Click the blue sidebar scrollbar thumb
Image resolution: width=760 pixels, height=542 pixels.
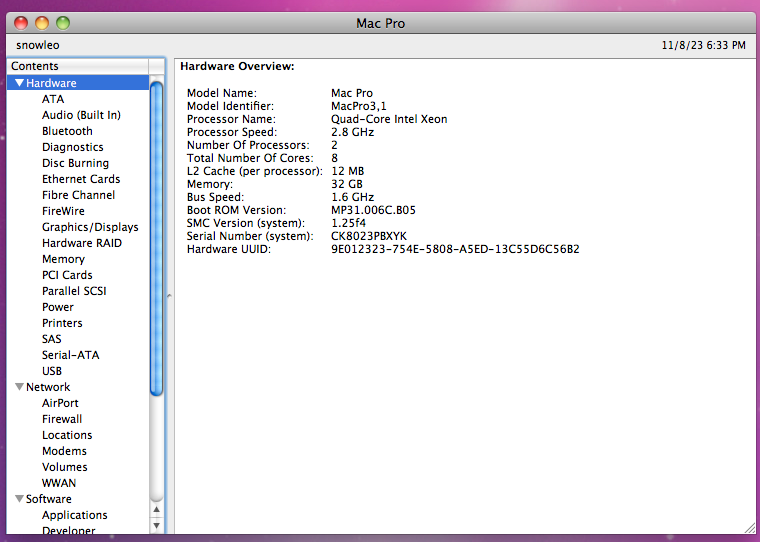coord(157,239)
